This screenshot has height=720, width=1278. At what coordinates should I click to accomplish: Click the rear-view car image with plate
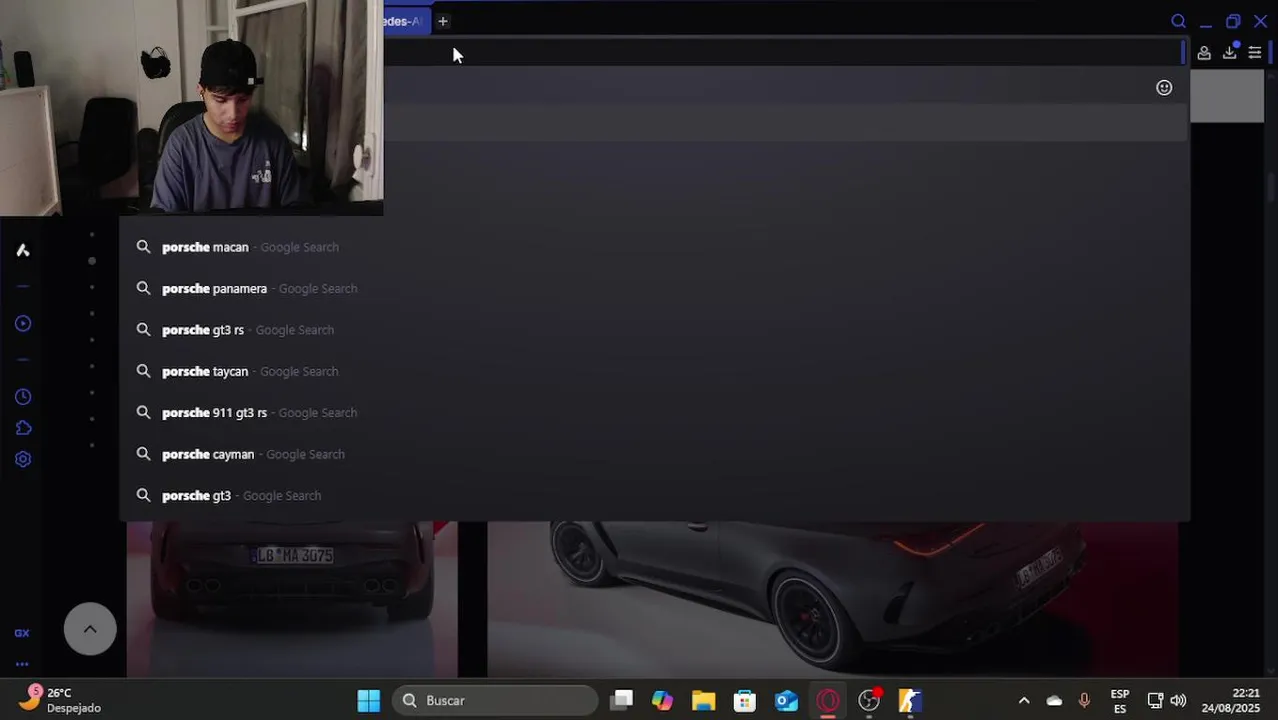click(292, 599)
